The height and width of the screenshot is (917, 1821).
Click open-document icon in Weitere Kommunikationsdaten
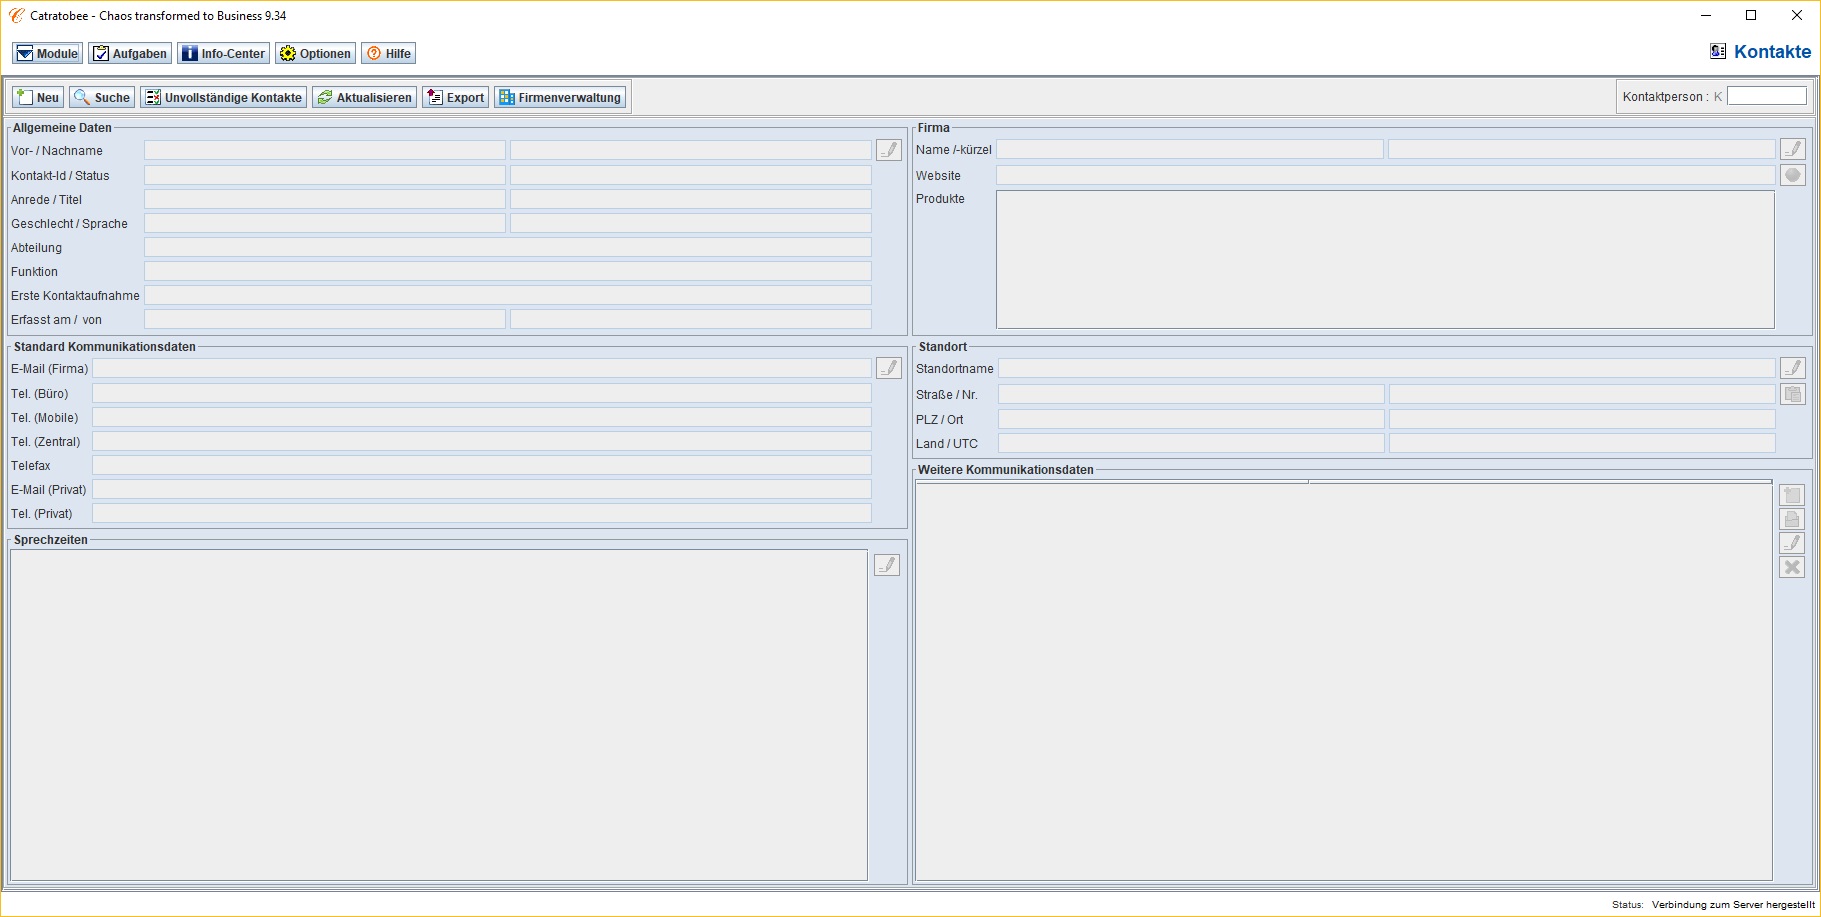pyautogui.click(x=1791, y=519)
